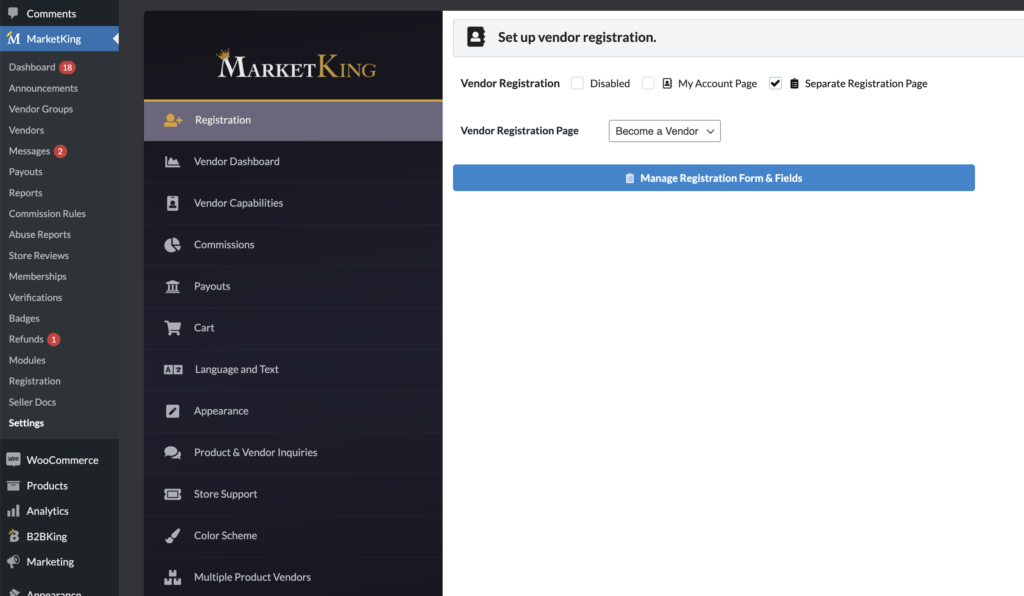Click the address book icon in header
This screenshot has height=596, width=1024.
[x=476, y=37]
